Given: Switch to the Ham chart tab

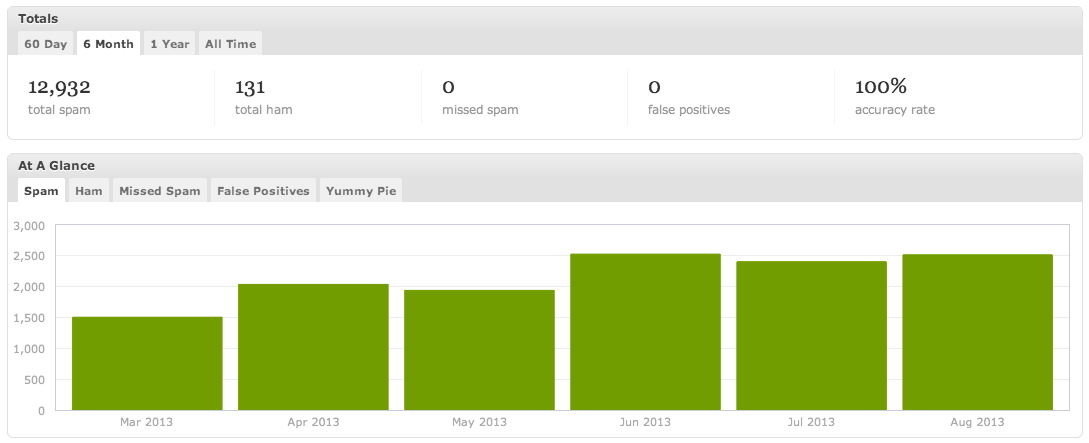Looking at the screenshot, I should [x=89, y=191].
